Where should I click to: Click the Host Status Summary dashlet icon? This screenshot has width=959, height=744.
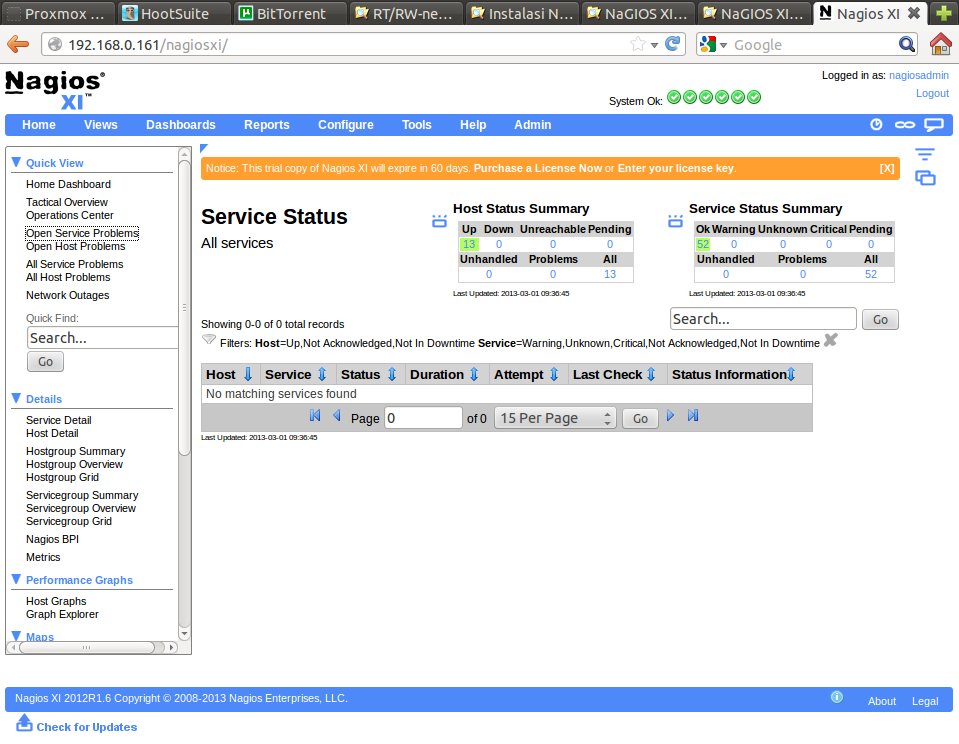click(x=439, y=221)
